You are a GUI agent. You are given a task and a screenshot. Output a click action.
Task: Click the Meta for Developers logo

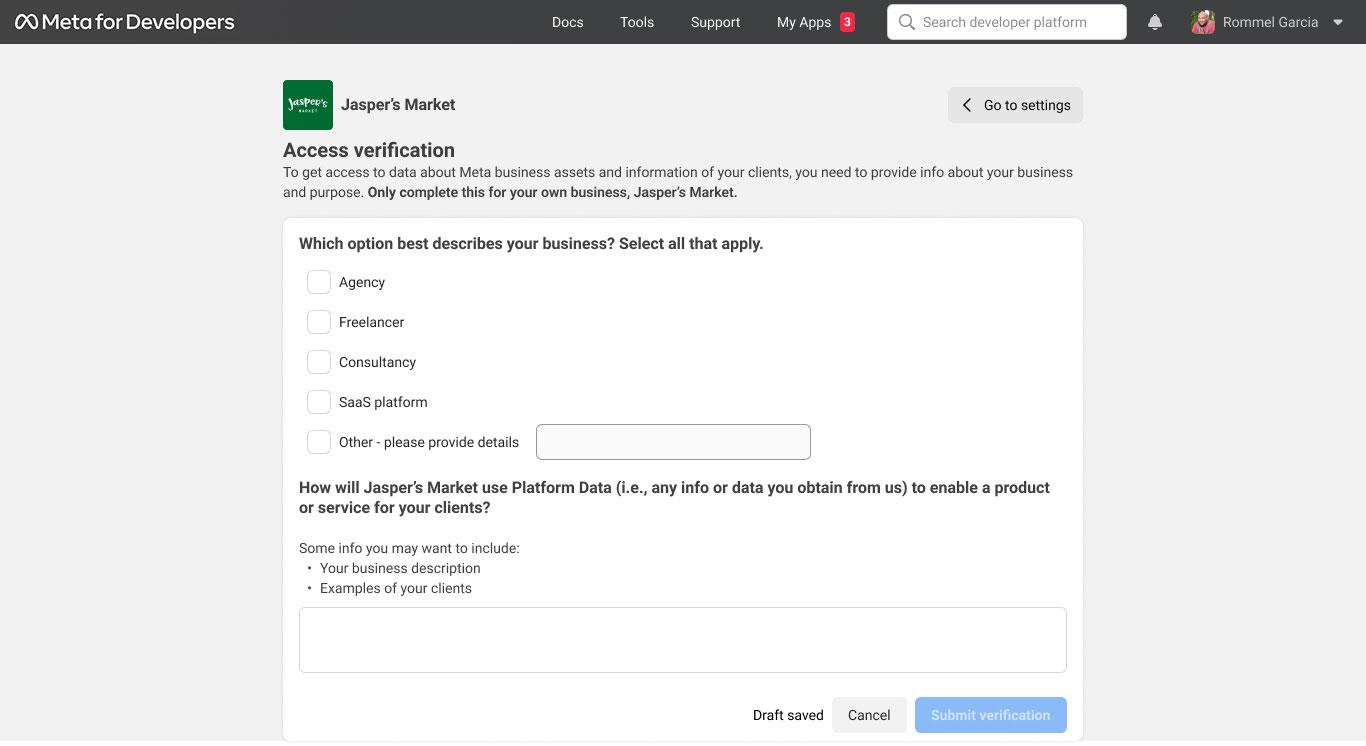(125, 22)
